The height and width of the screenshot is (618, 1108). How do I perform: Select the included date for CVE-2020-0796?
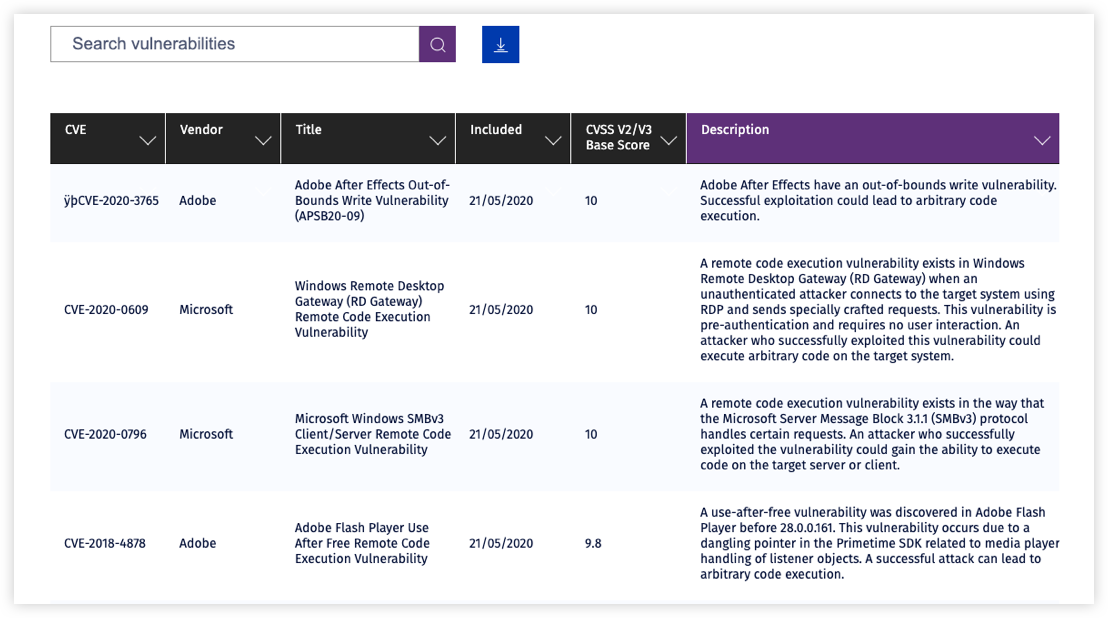(501, 434)
